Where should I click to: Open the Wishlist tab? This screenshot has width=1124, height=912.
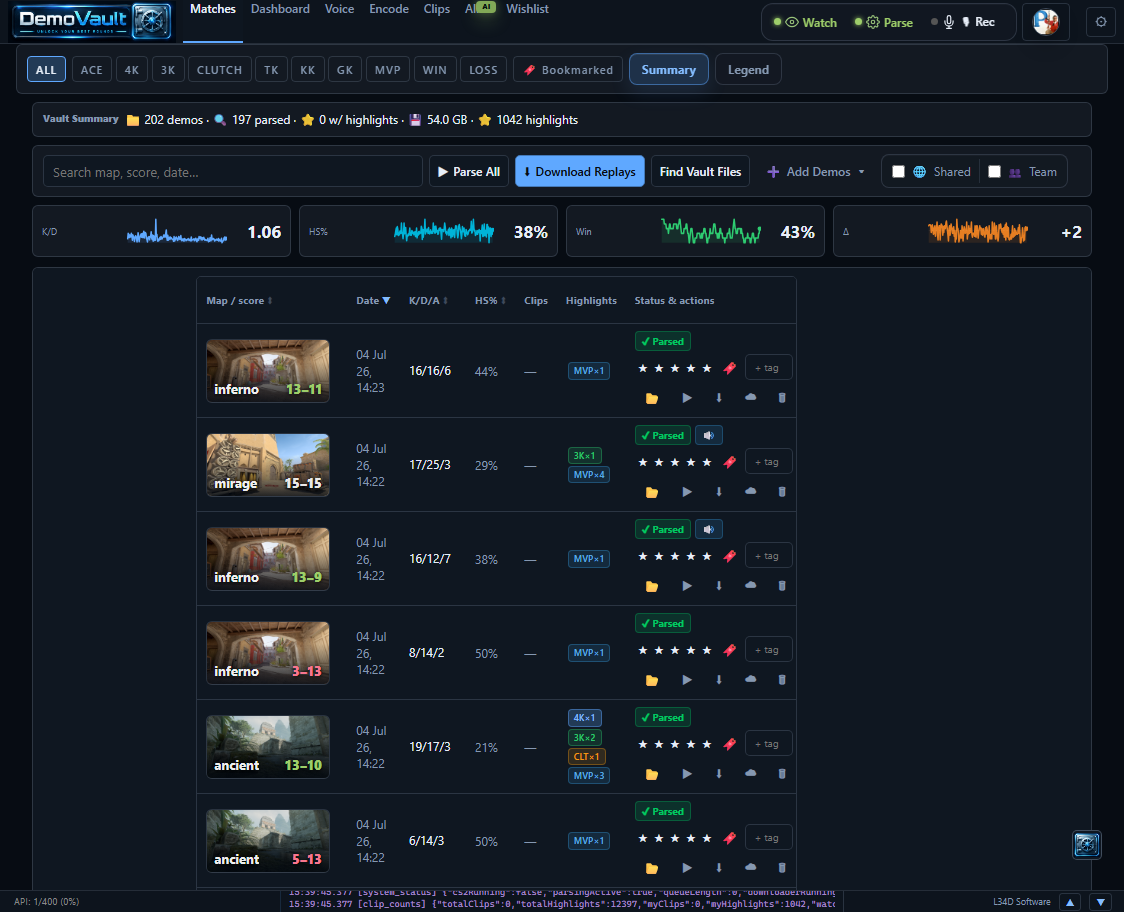(x=527, y=9)
